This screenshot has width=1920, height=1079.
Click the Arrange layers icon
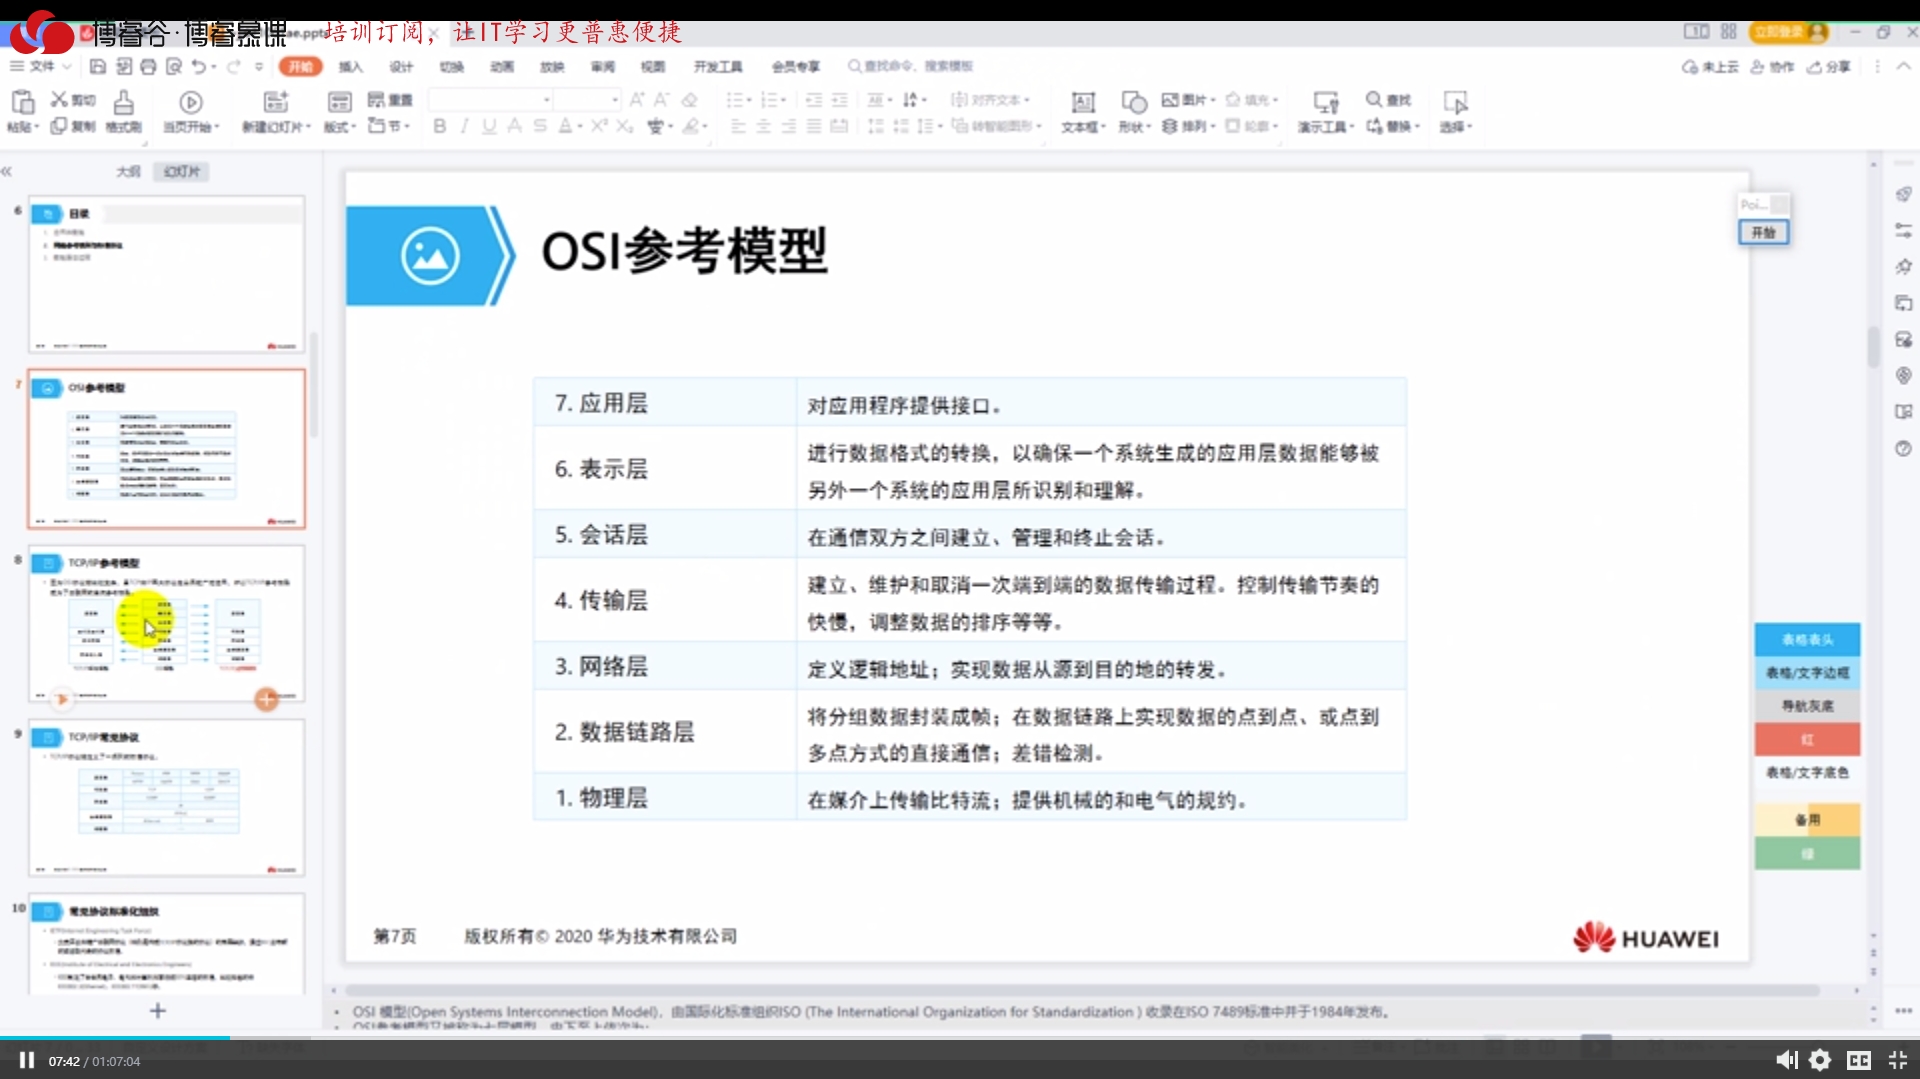pyautogui.click(x=1170, y=126)
